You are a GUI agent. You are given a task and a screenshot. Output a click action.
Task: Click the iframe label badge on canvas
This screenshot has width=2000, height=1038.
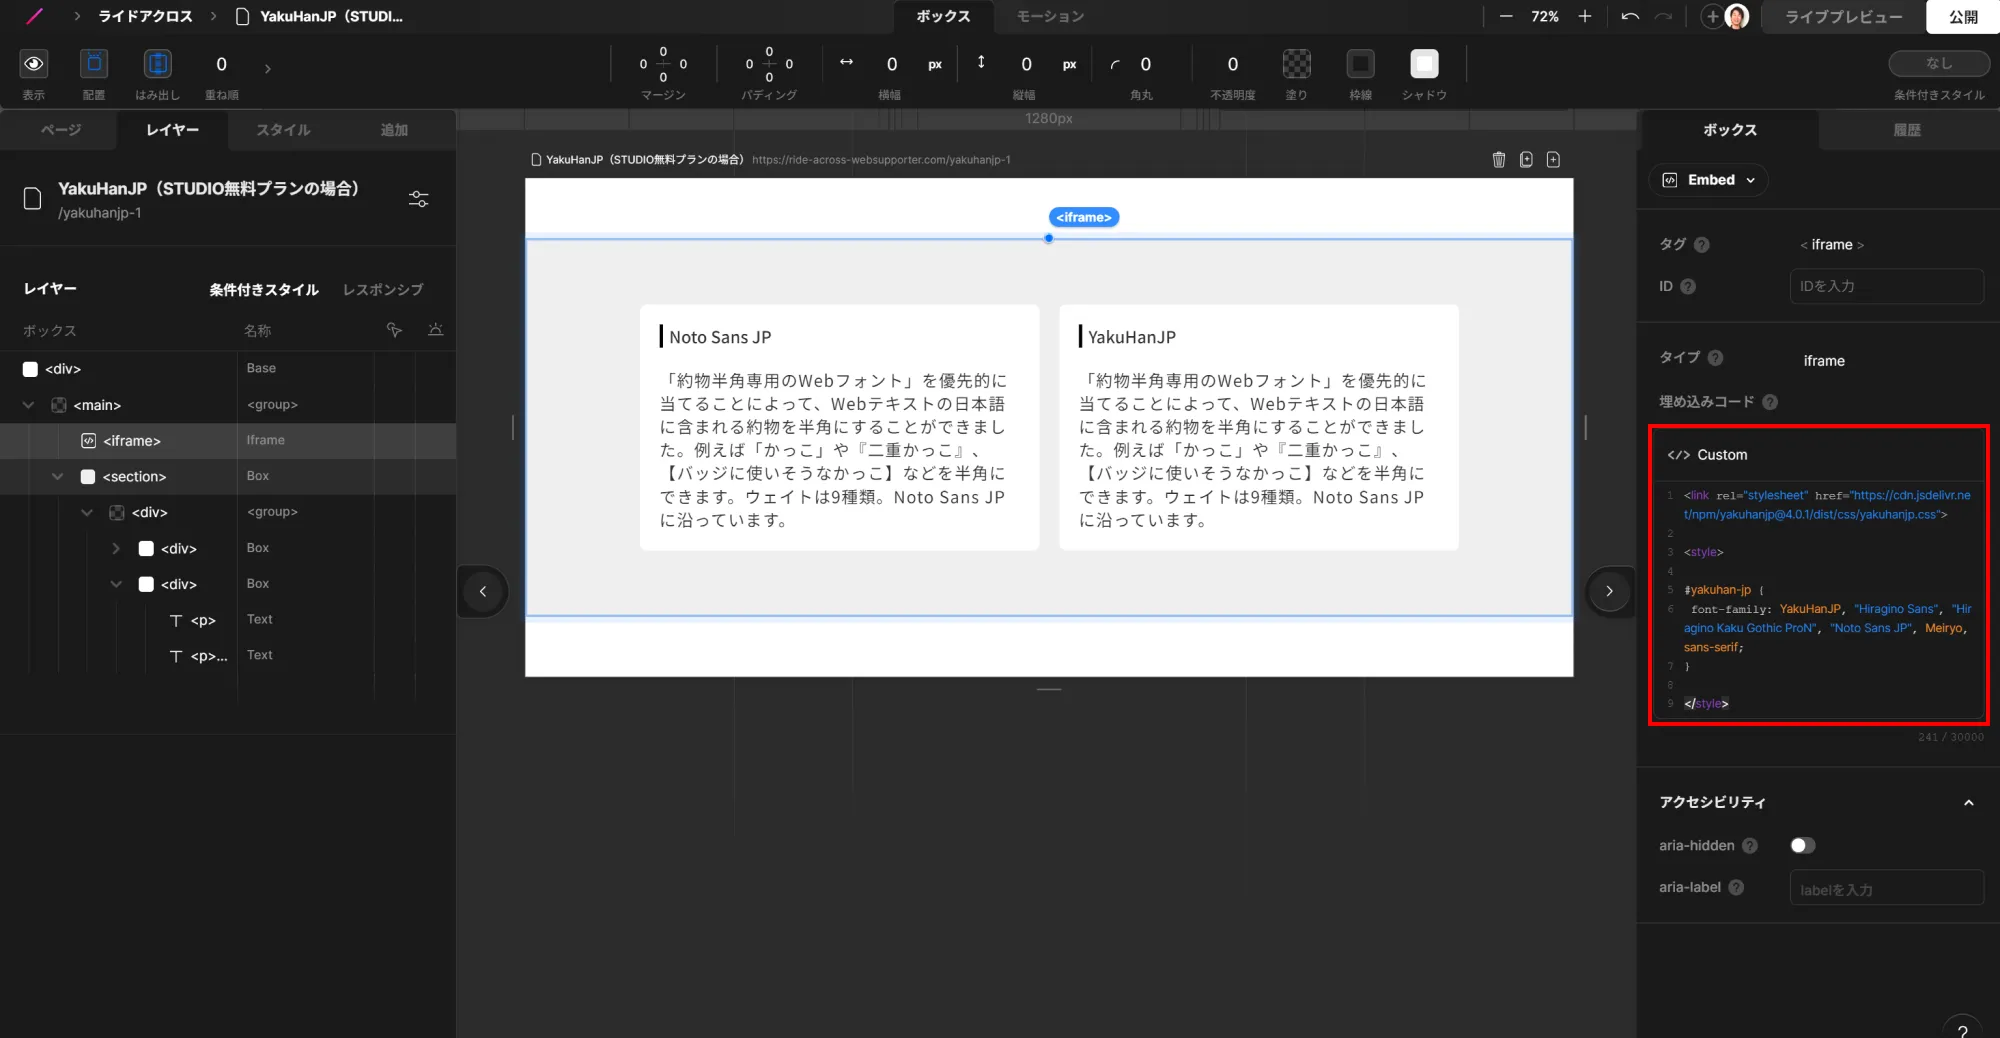tap(1084, 217)
